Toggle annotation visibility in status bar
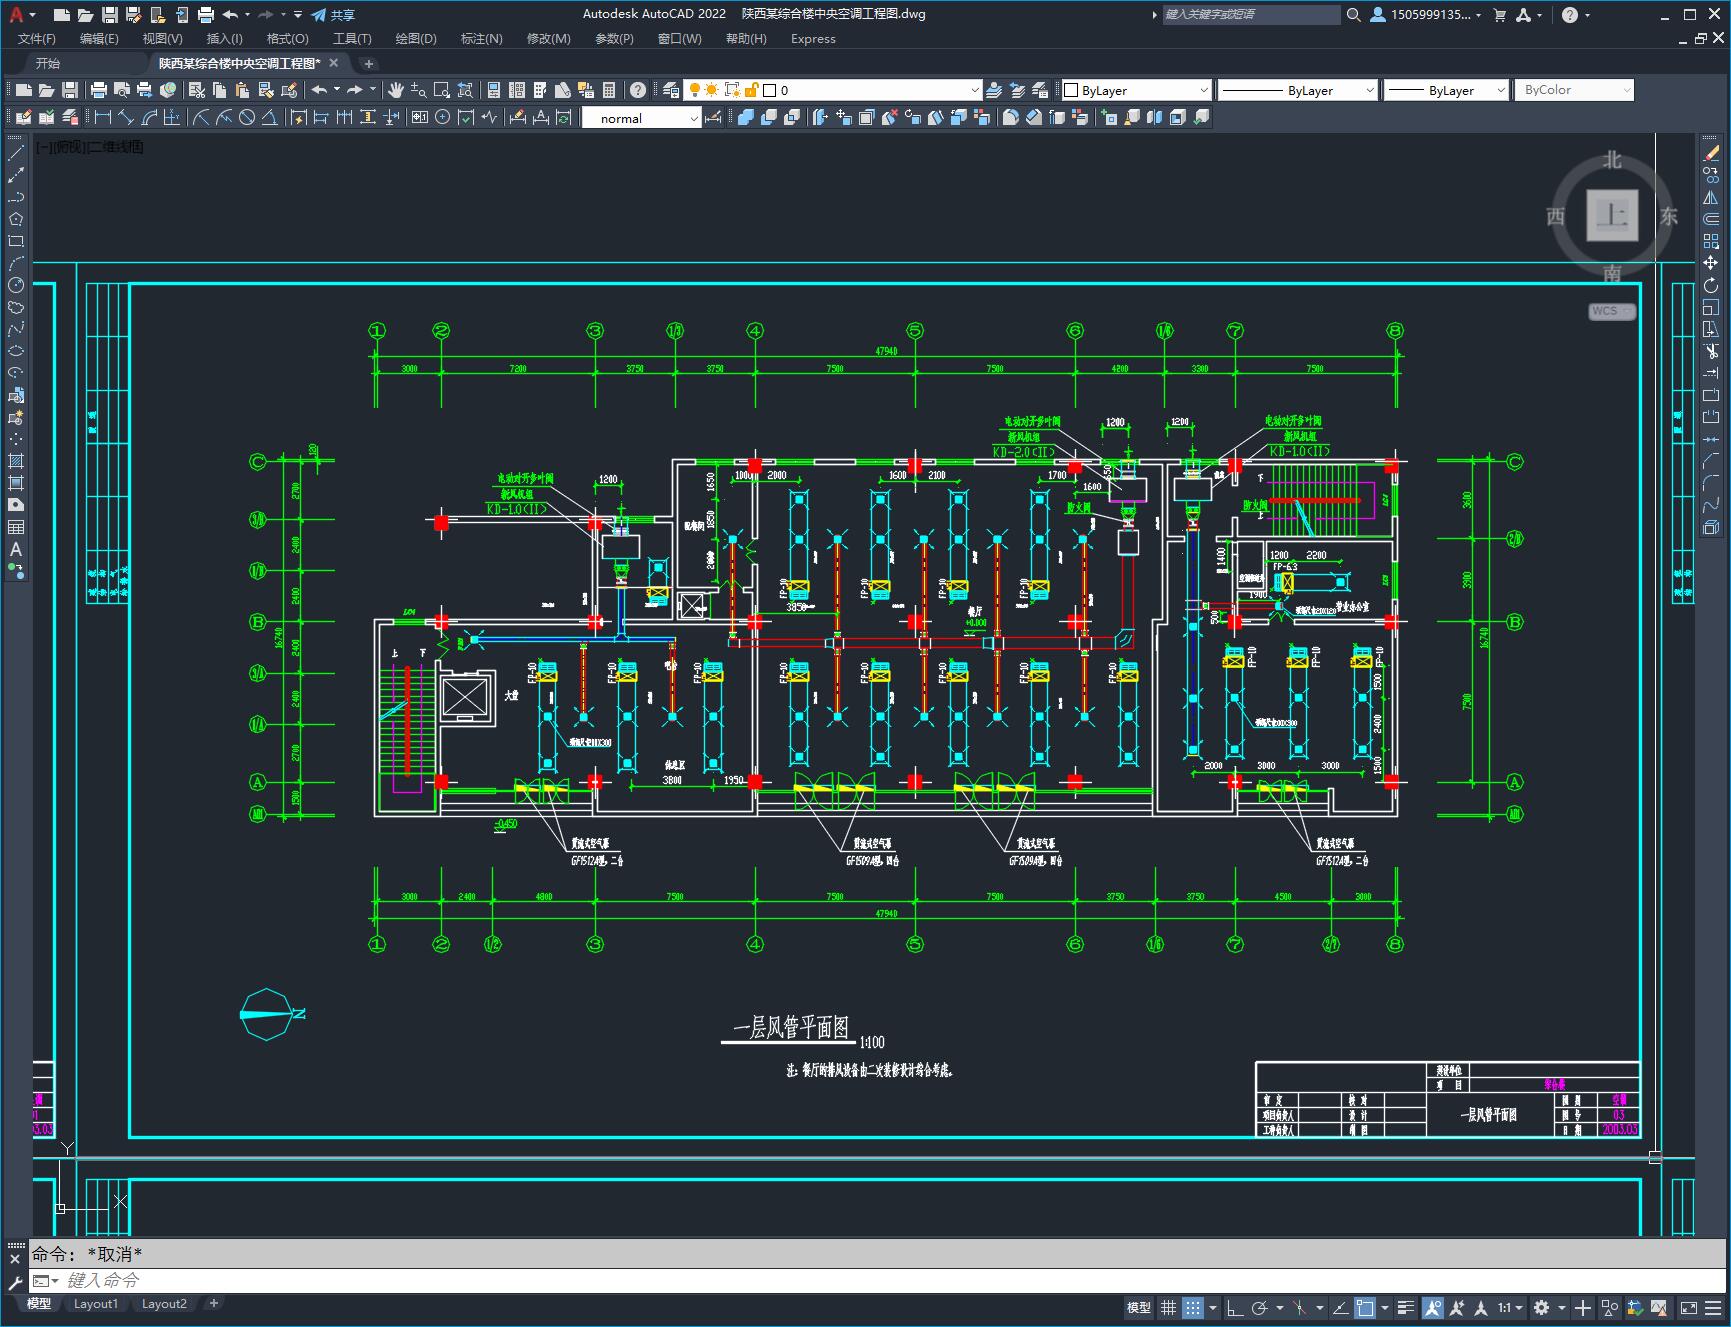The width and height of the screenshot is (1731, 1327). (x=1433, y=1307)
